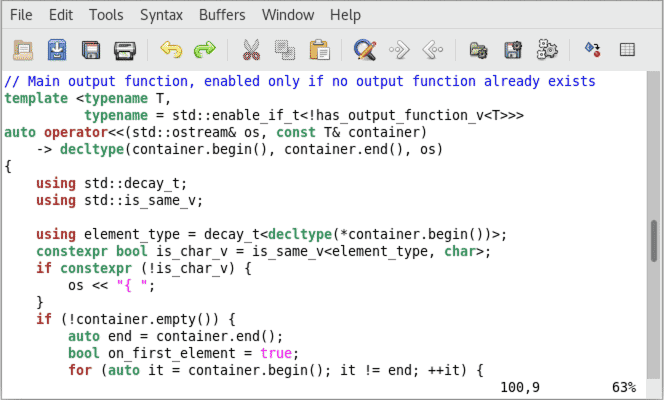Redo the change with the green arrow

click(204, 49)
